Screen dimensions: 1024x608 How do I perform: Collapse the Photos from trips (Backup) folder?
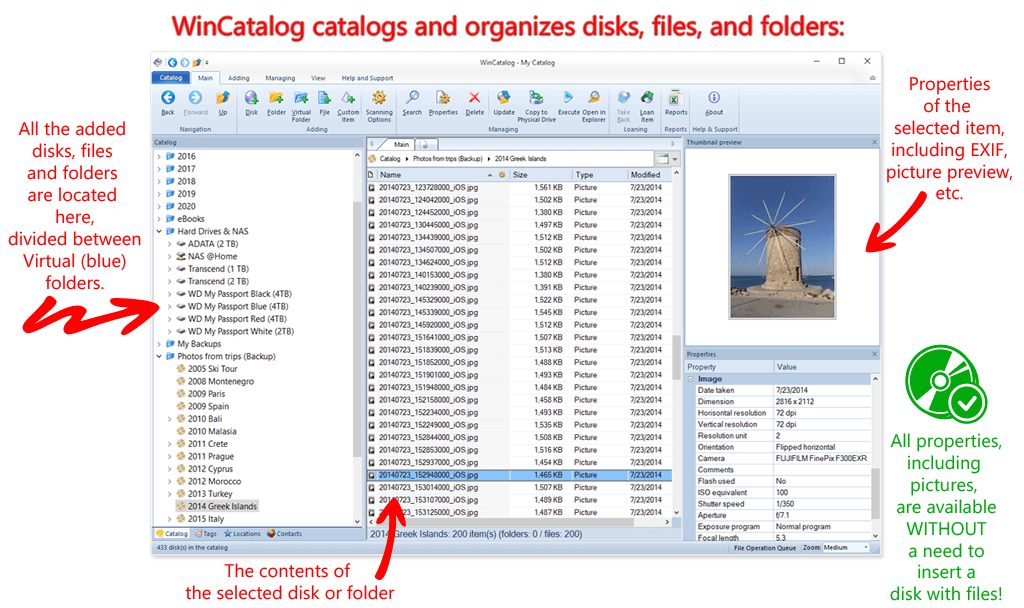160,356
